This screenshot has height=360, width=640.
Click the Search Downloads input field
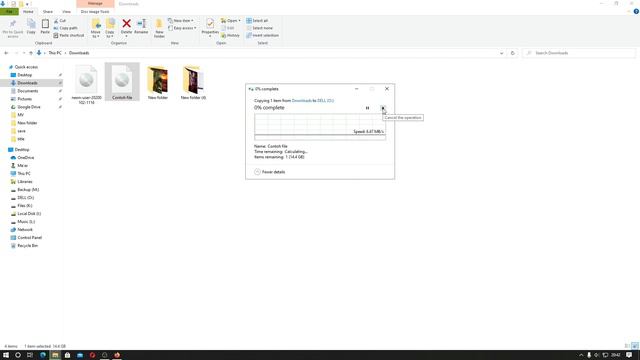[x=579, y=53]
